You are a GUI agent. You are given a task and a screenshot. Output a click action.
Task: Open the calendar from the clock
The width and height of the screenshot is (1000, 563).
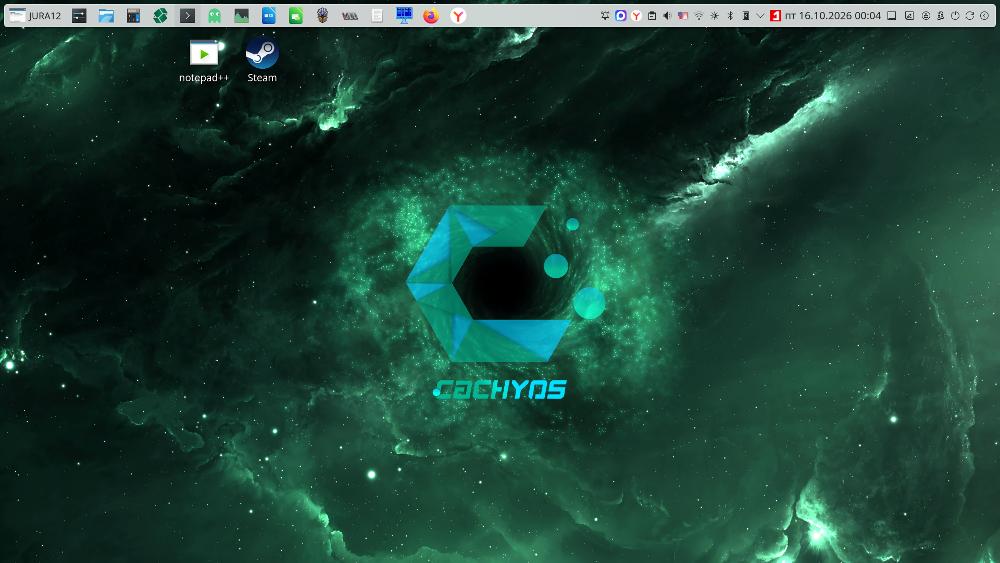pyautogui.click(x=833, y=15)
